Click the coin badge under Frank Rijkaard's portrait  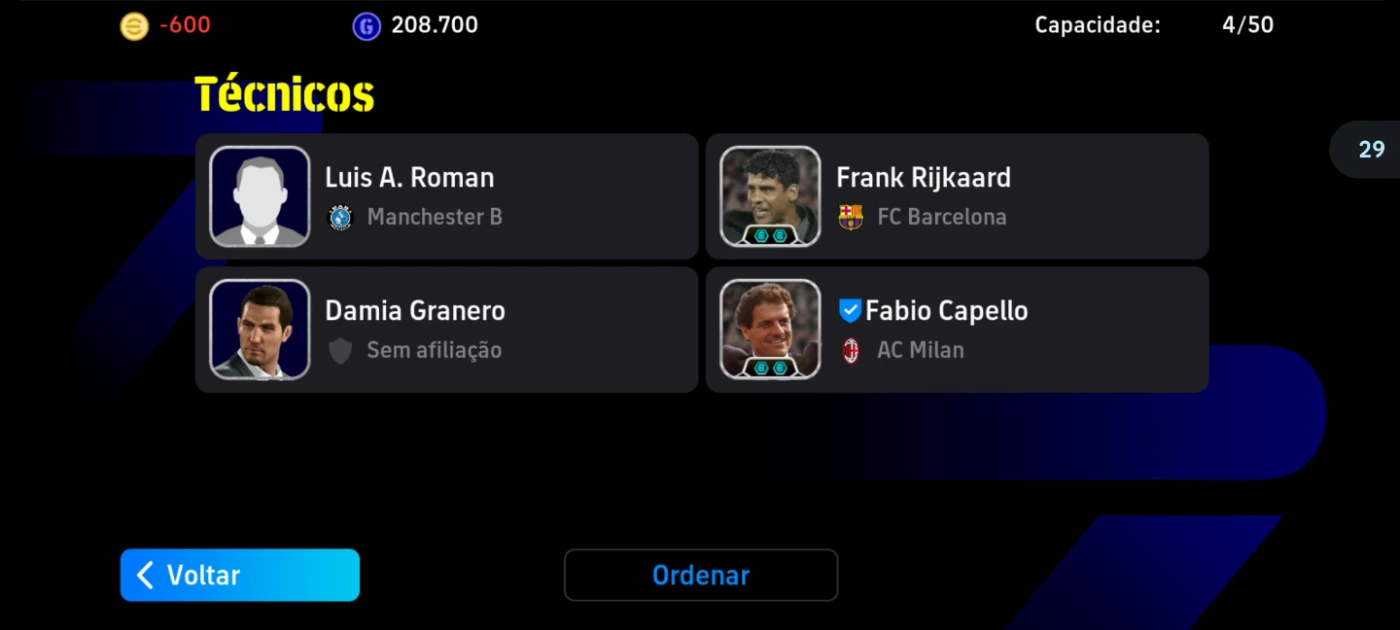pyautogui.click(x=770, y=236)
